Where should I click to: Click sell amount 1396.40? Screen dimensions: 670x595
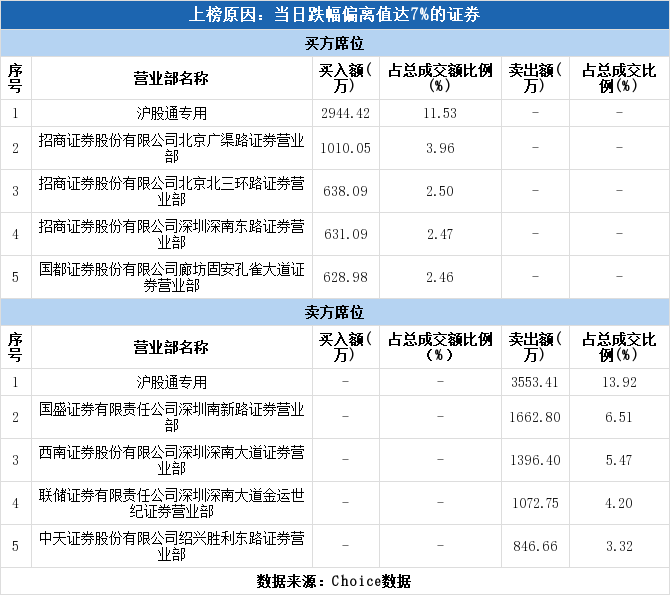[x=535, y=460]
